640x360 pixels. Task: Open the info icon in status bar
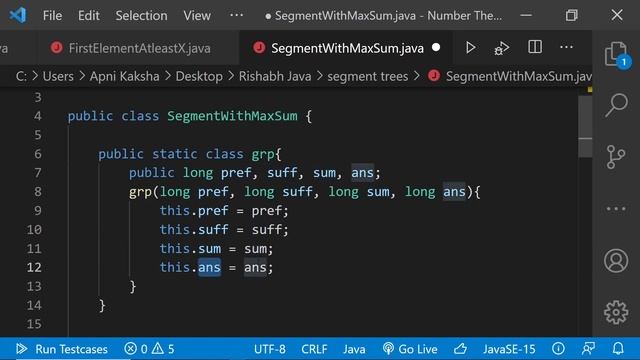click(x=558, y=349)
